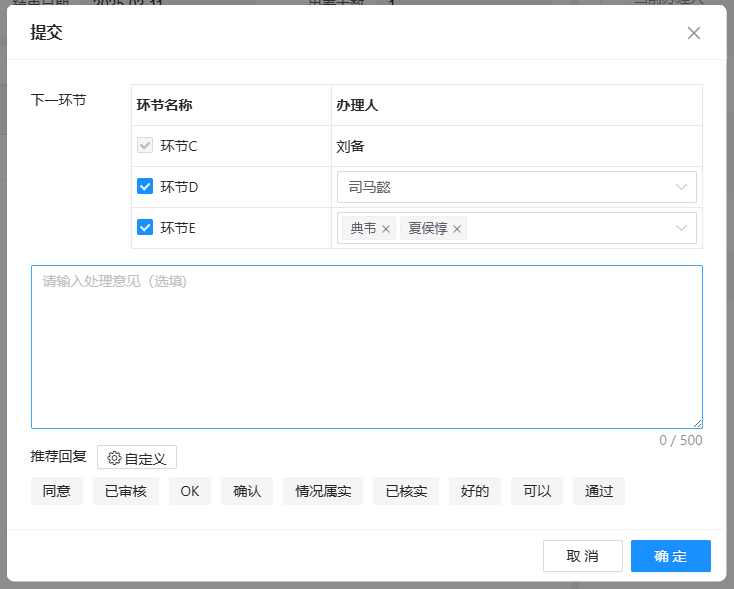The width and height of the screenshot is (734, 589).
Task: Close the 提交 dialog with X icon
Action: [x=694, y=33]
